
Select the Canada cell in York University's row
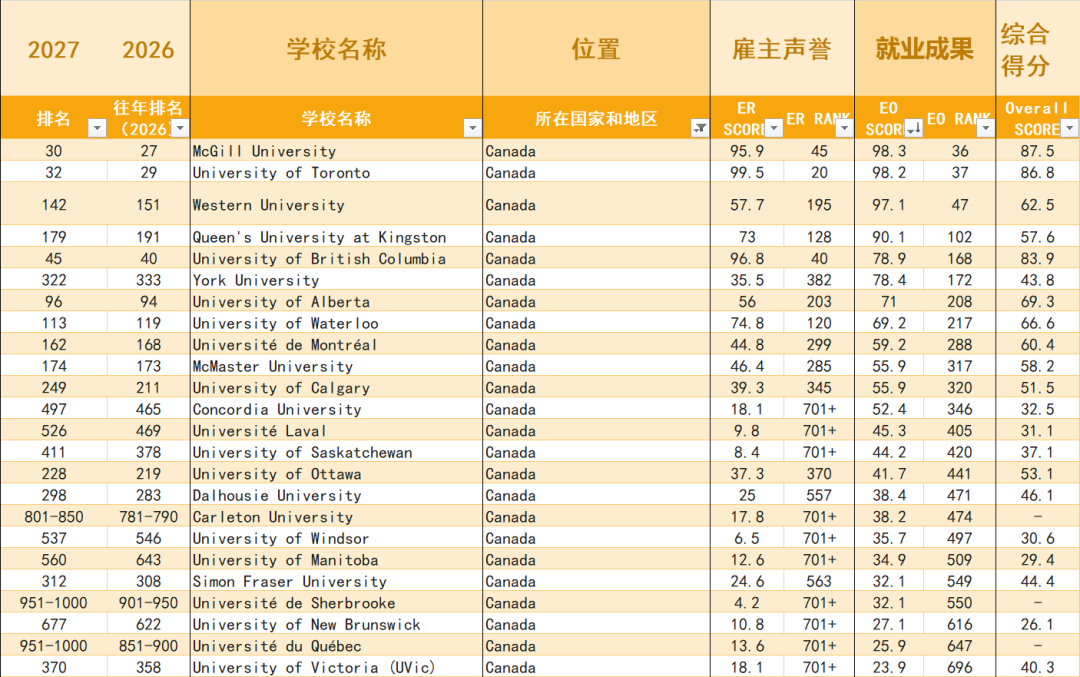596,280
